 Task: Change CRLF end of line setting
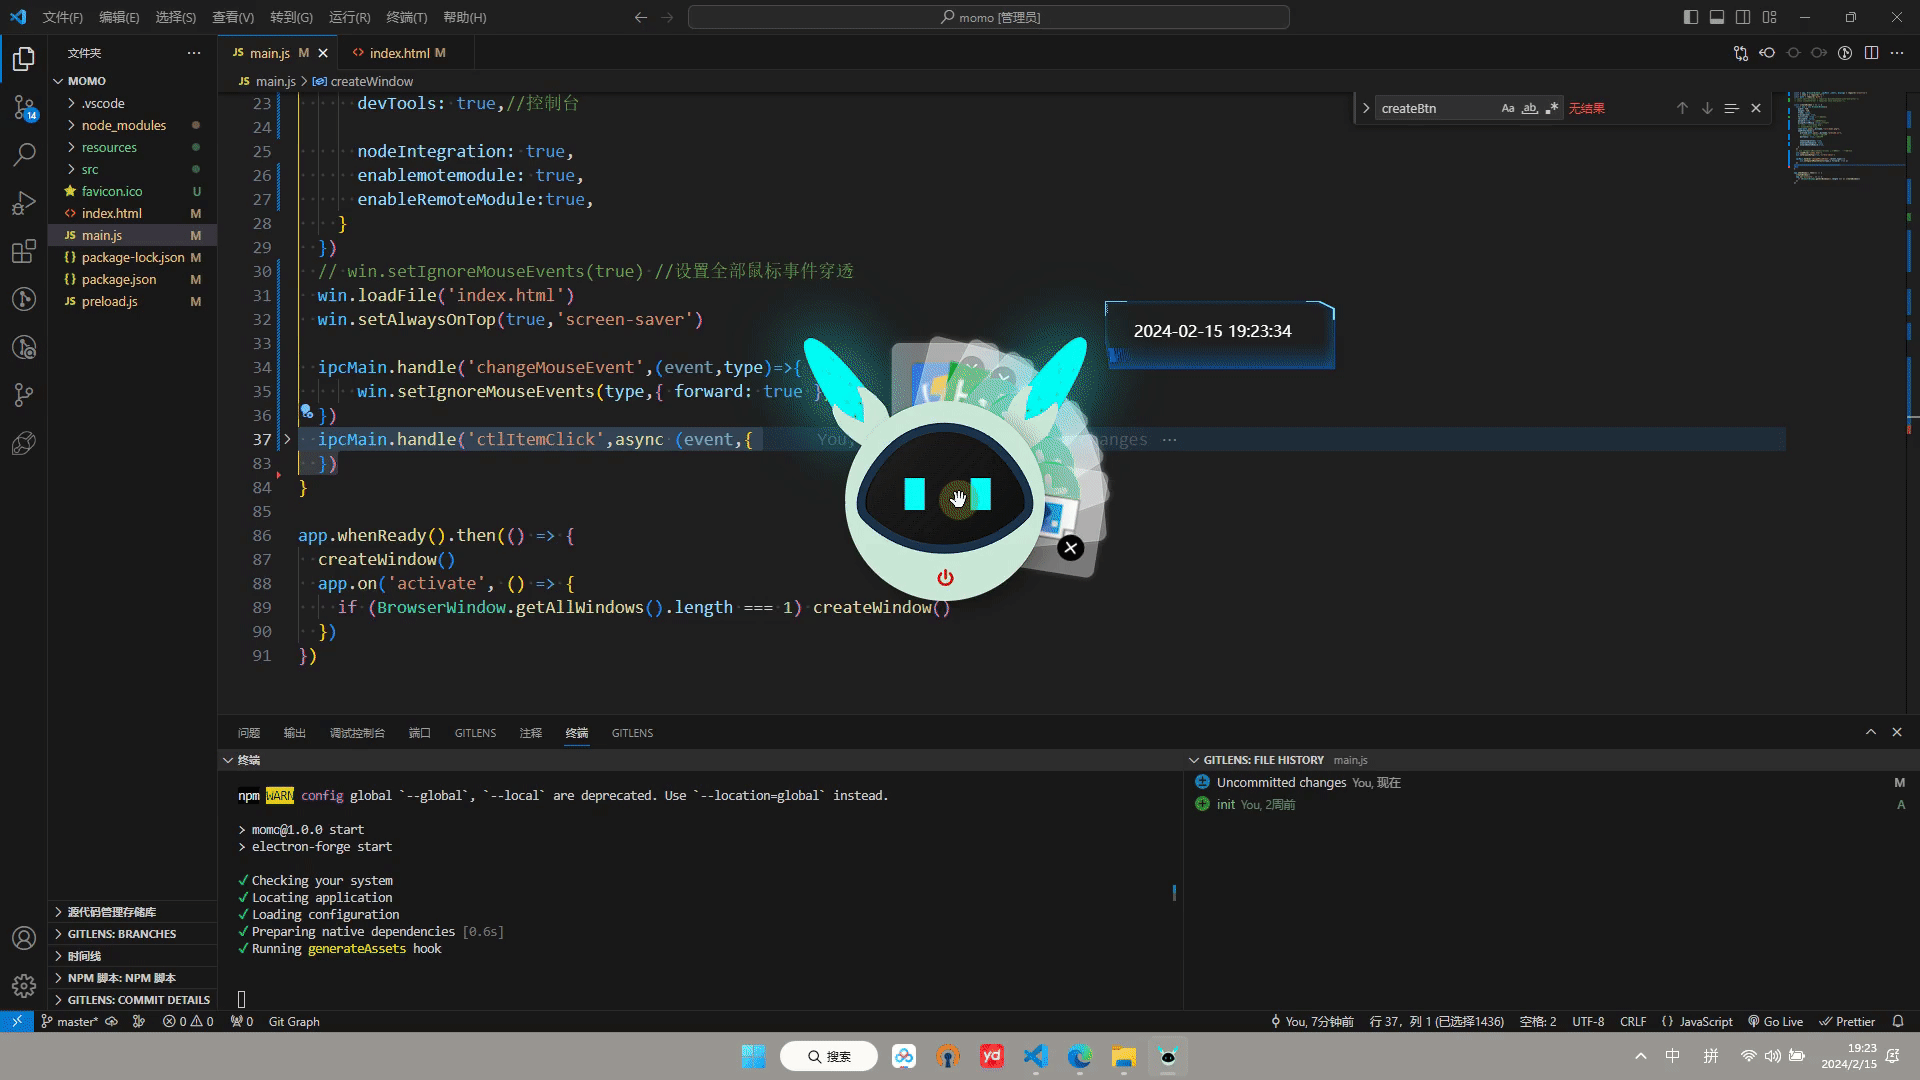(1633, 1022)
